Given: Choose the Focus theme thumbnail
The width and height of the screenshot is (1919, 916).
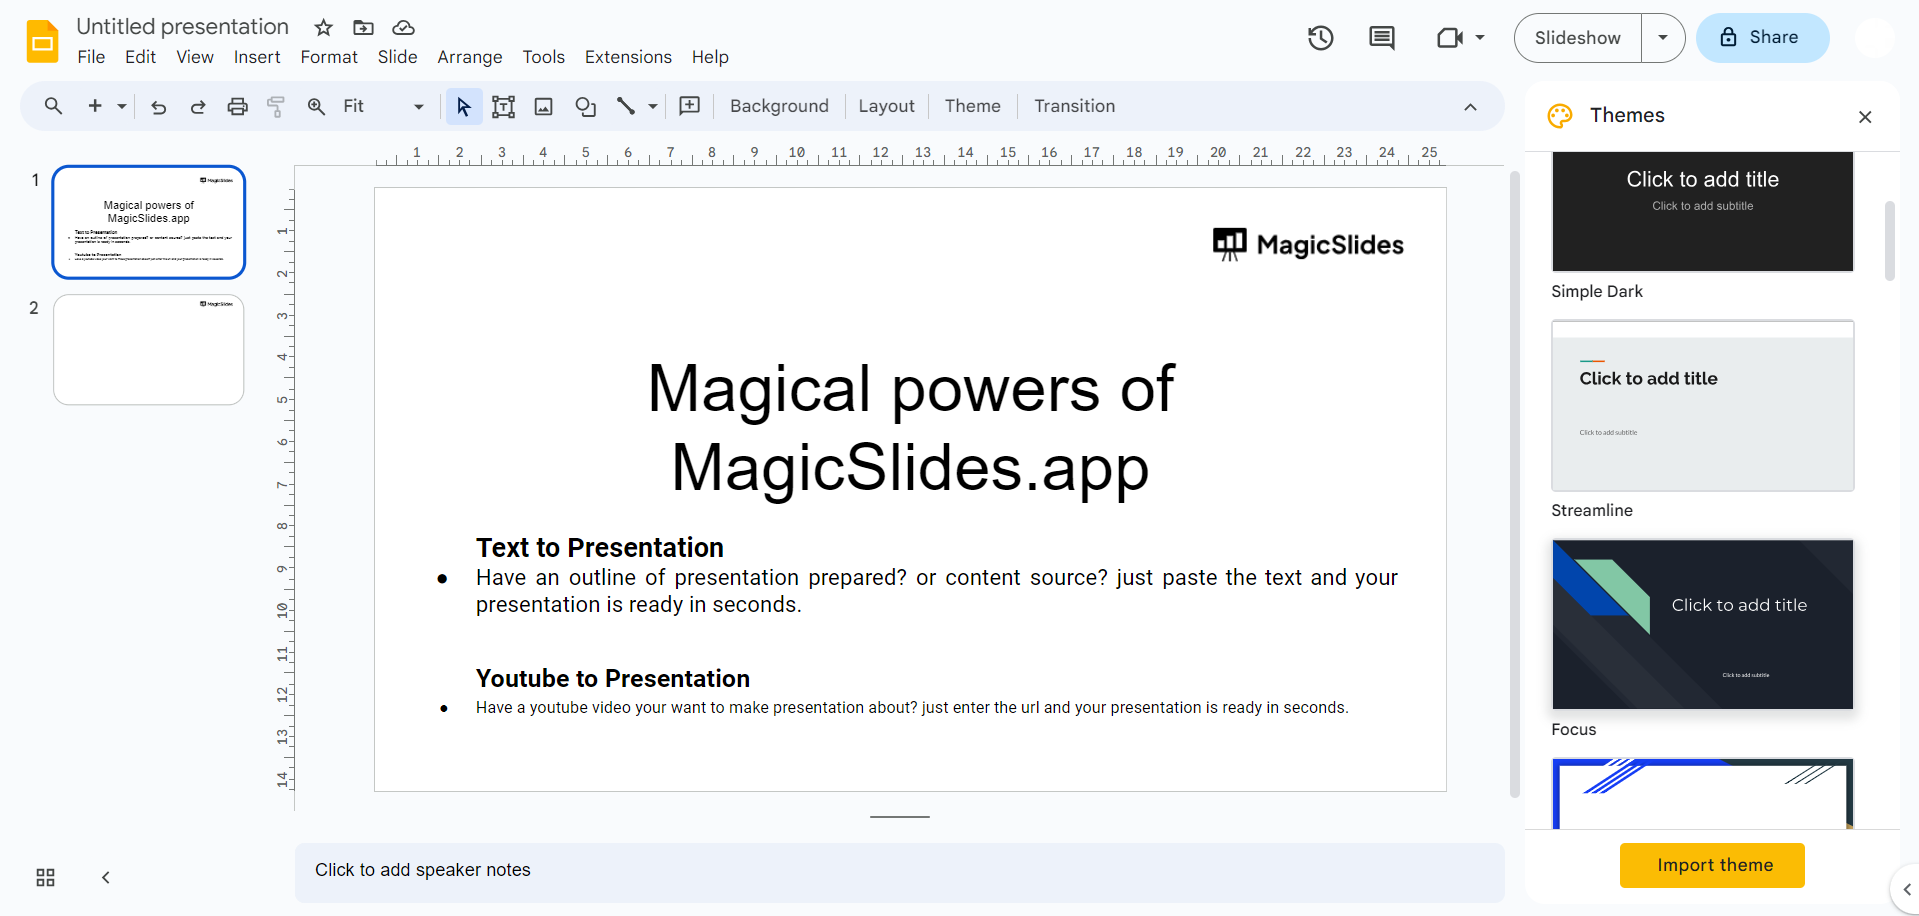Looking at the screenshot, I should point(1702,624).
